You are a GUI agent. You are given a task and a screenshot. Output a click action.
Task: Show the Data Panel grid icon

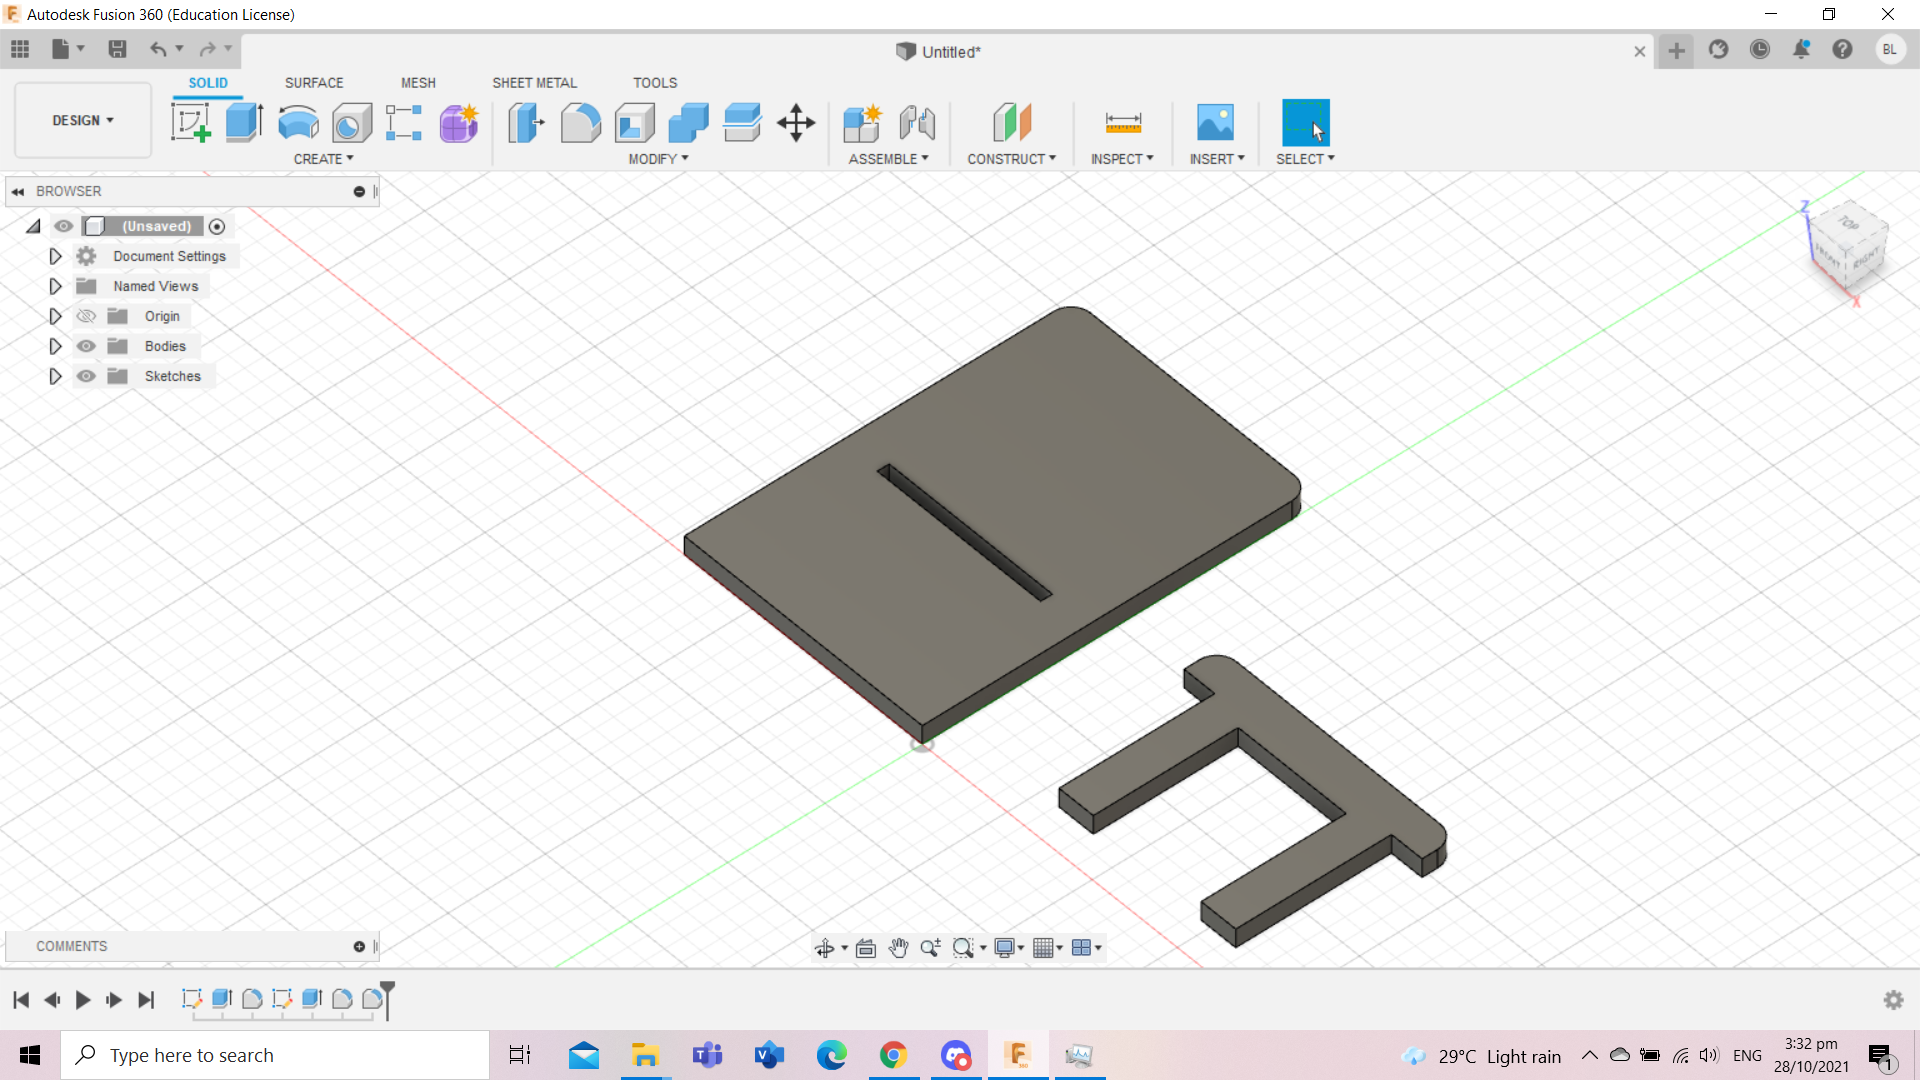[x=20, y=49]
